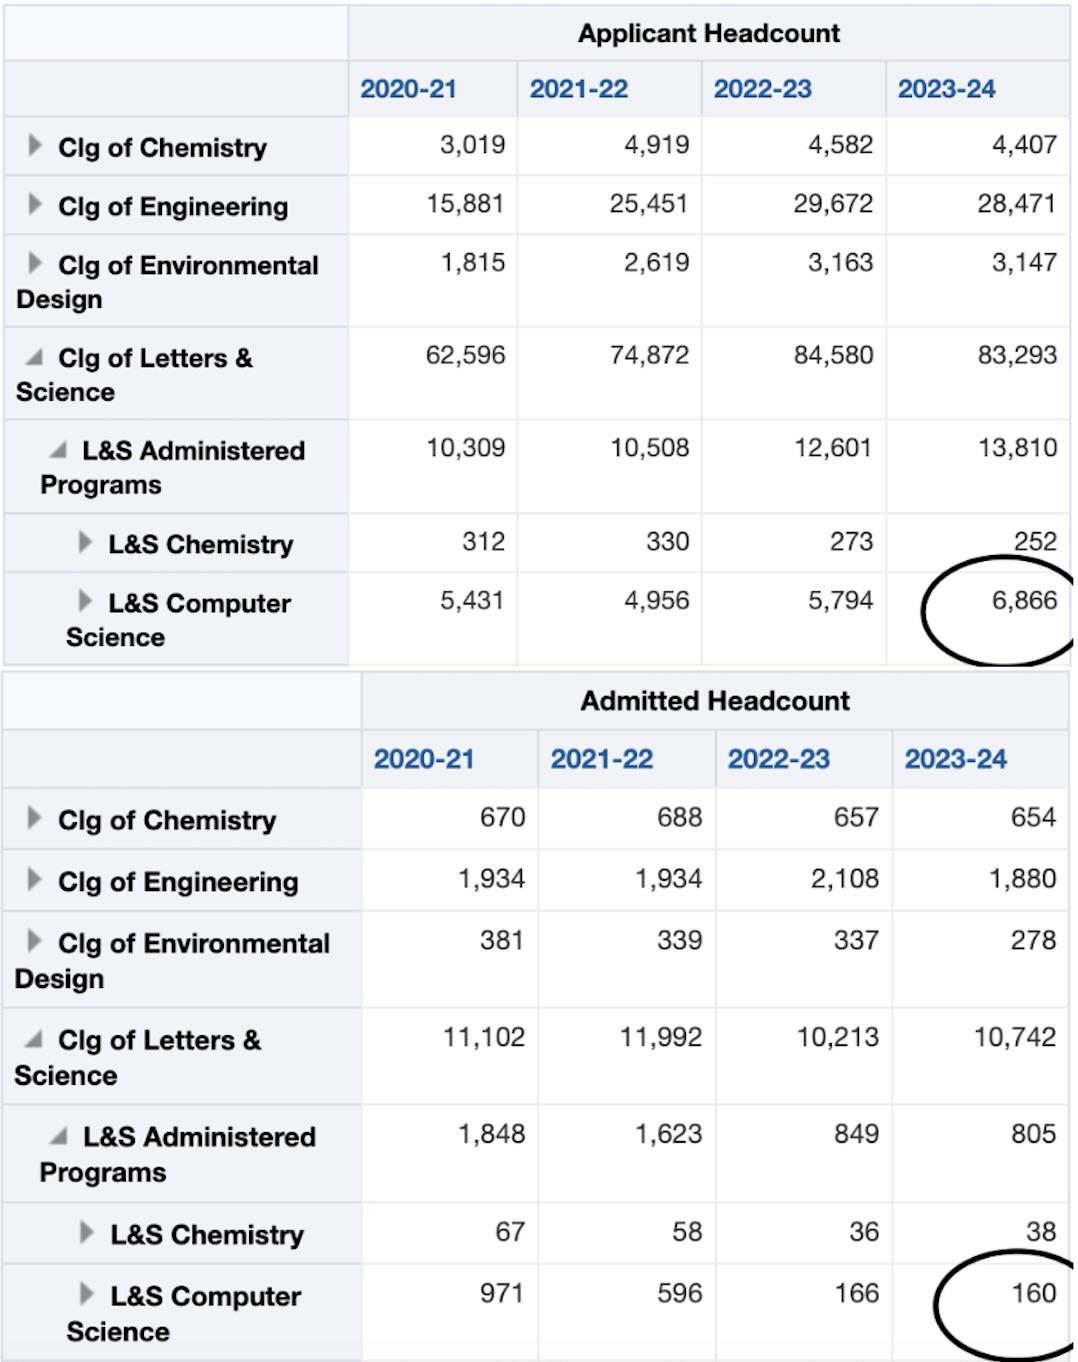Expand L&S Computer Science in Admitted table
The width and height of the screenshot is (1078, 1362).
tap(87, 1295)
